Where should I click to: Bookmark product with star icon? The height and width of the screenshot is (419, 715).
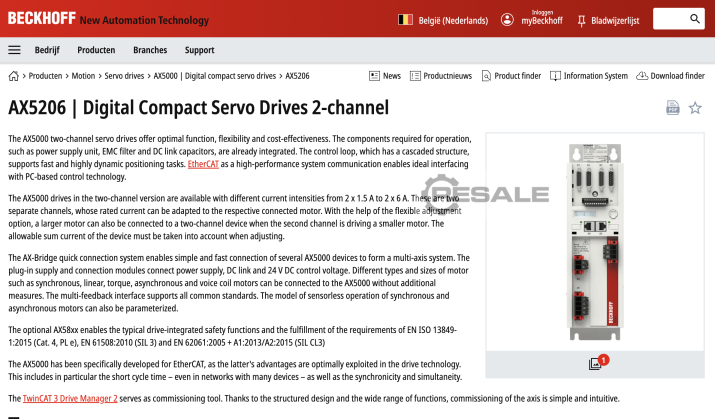[695, 108]
